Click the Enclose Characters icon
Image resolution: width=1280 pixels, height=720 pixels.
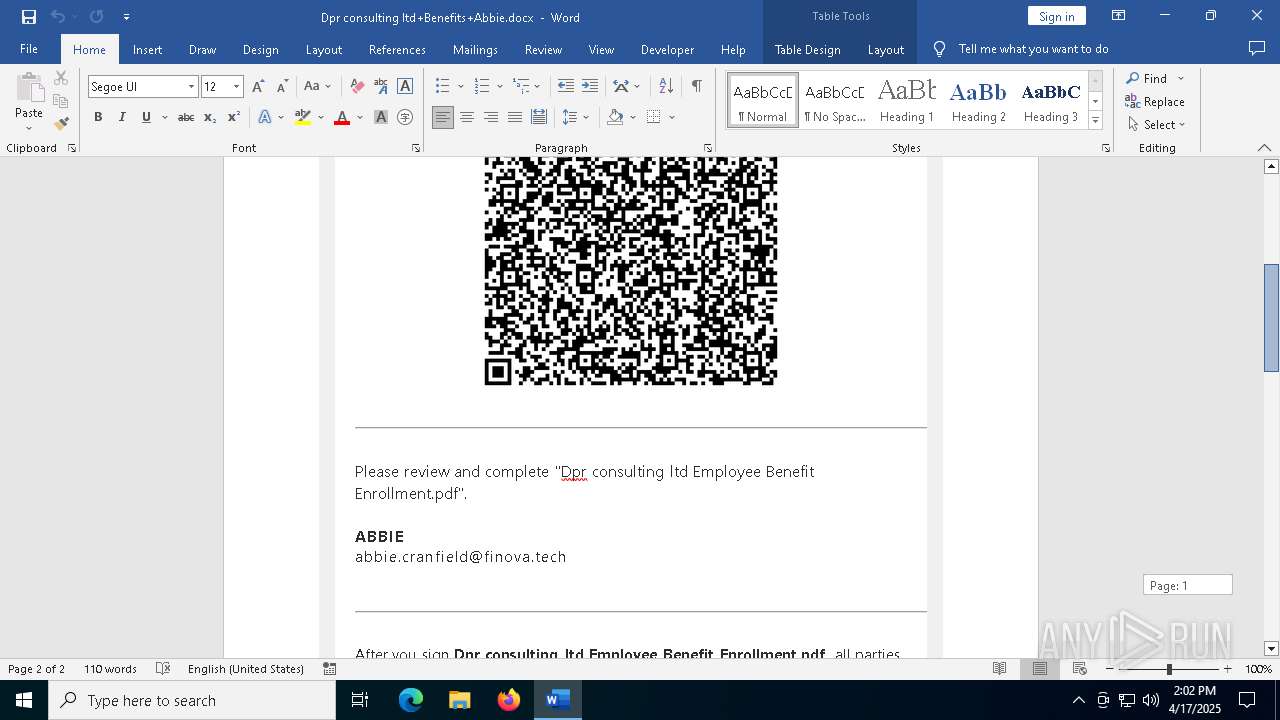[405, 117]
